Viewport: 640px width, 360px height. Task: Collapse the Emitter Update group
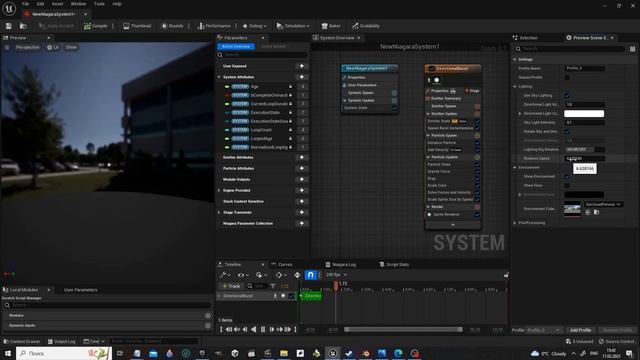point(428,114)
